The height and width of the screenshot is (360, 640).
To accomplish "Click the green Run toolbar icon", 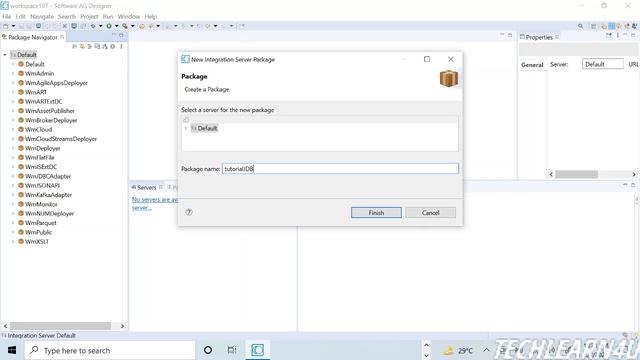I will (x=109, y=26).
